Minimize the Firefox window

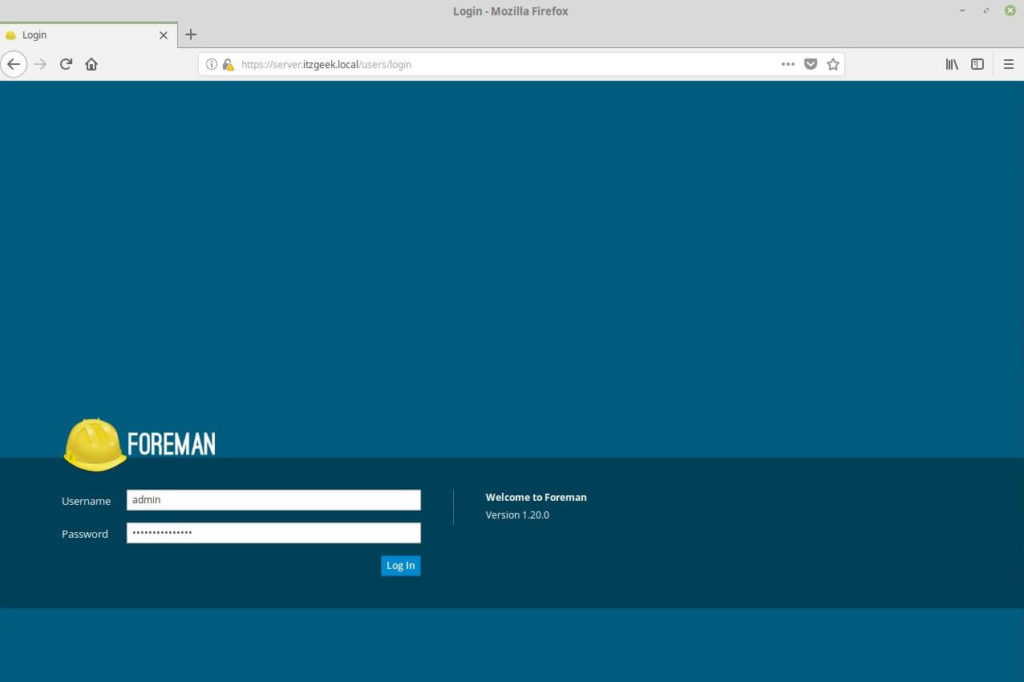click(962, 10)
